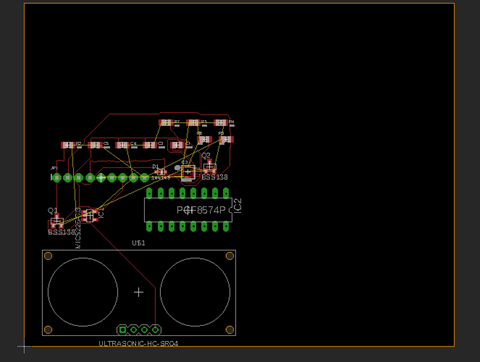Select the D1 diode footprint
Image resolution: width=480 pixels, height=362 pixels.
pyautogui.click(x=161, y=172)
